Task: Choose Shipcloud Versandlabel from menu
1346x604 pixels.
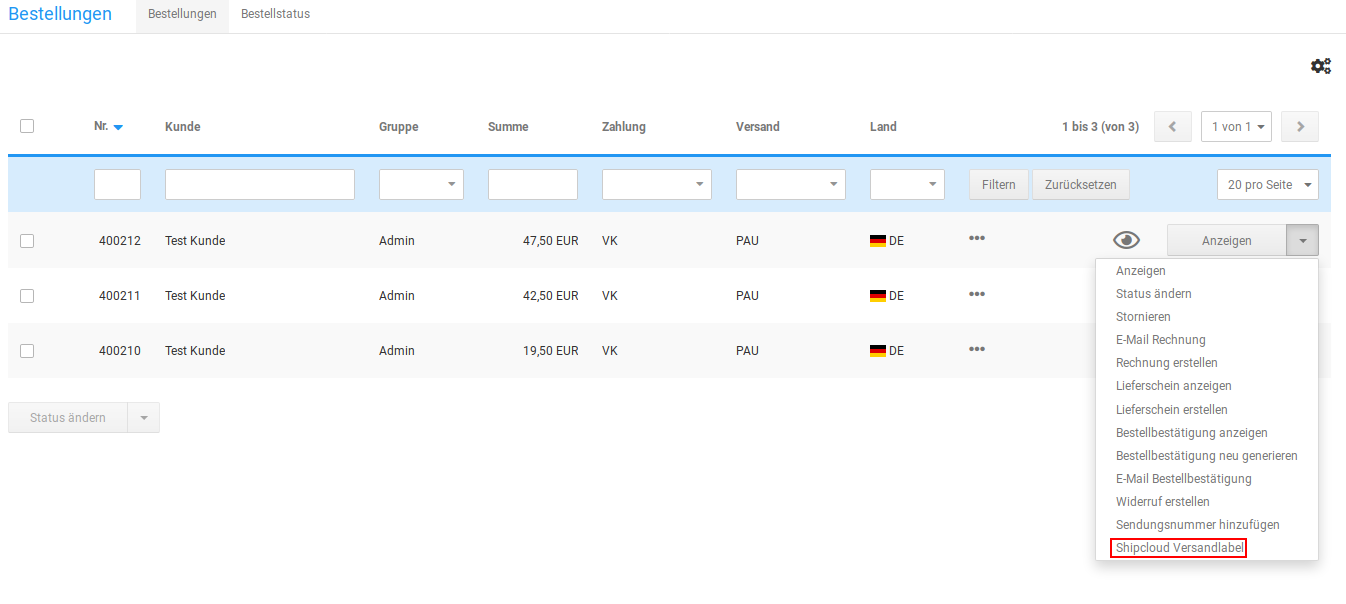Action: click(x=1179, y=548)
